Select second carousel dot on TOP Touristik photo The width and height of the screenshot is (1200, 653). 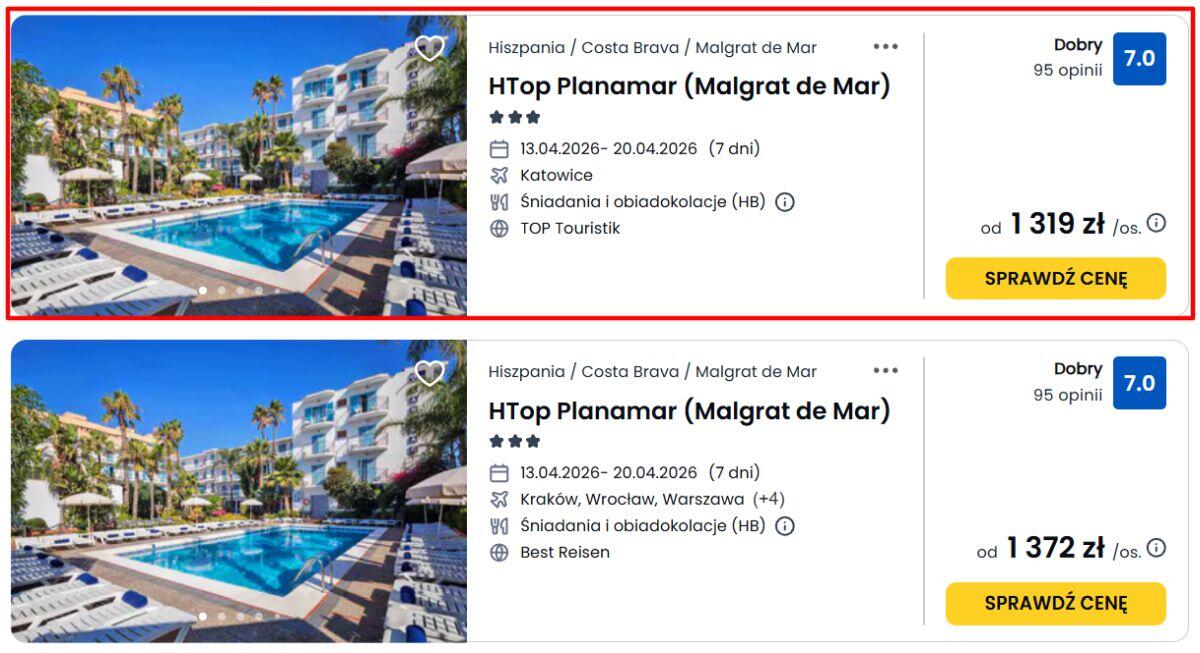[221, 291]
